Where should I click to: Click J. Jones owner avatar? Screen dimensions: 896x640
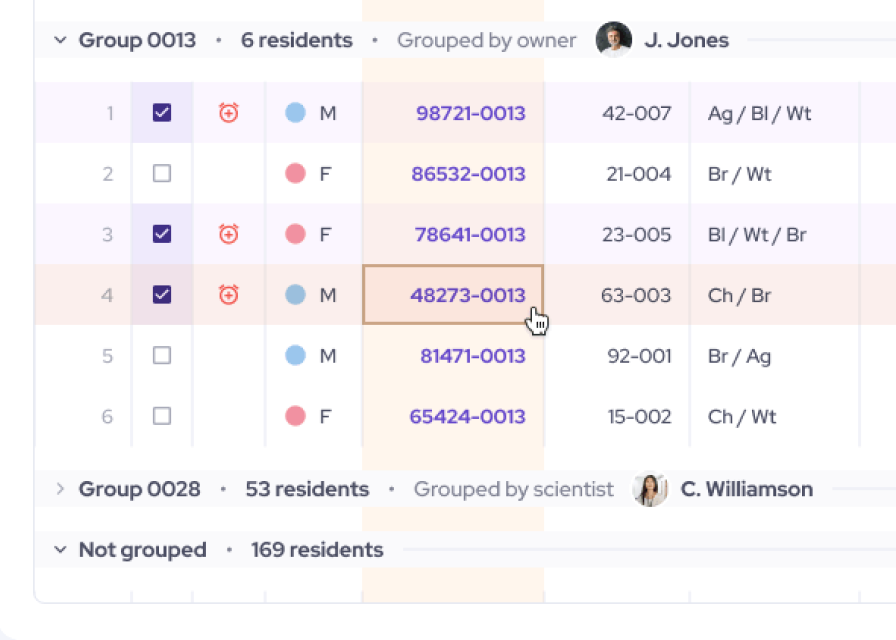point(614,40)
